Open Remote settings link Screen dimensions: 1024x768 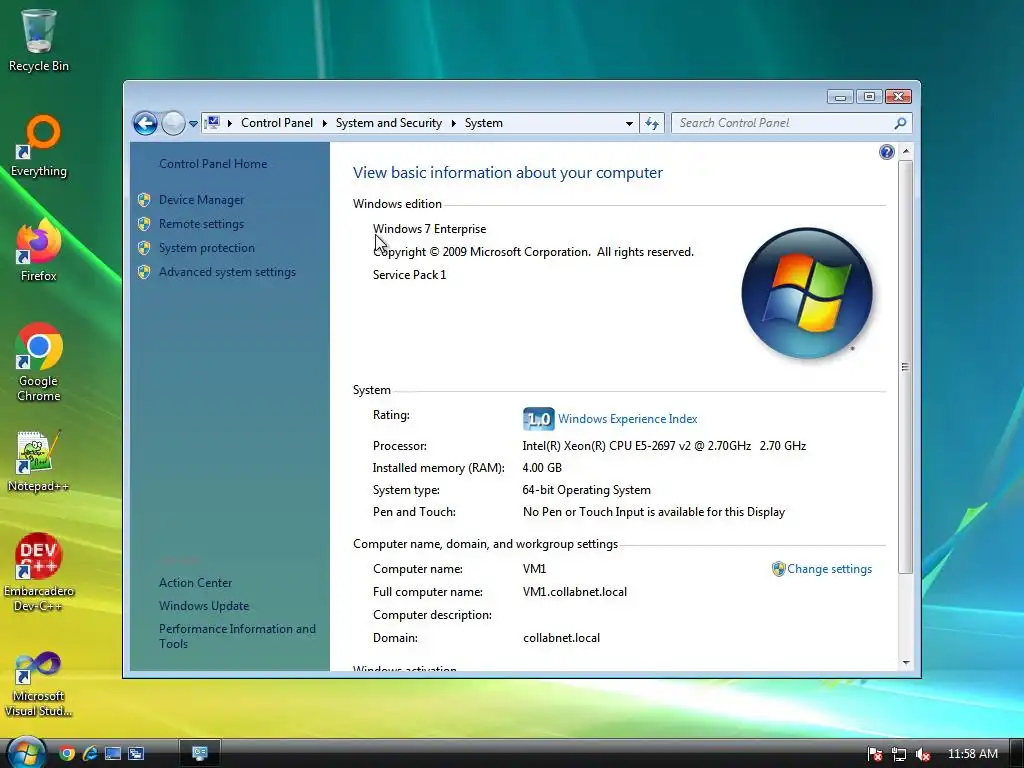tap(201, 224)
